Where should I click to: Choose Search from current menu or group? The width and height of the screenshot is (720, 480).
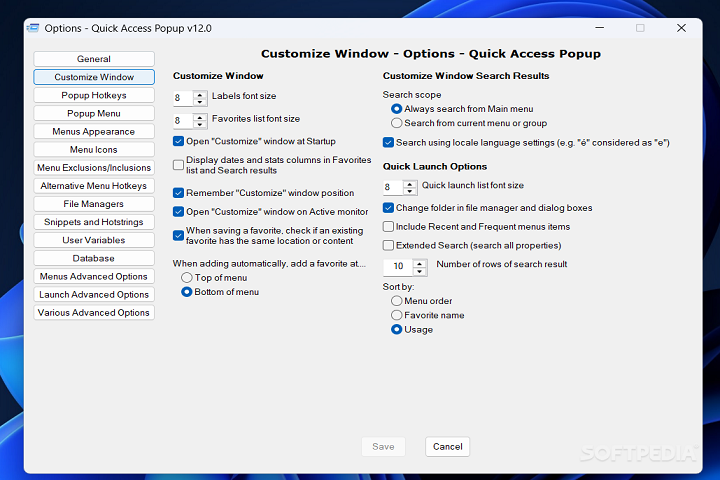click(397, 123)
